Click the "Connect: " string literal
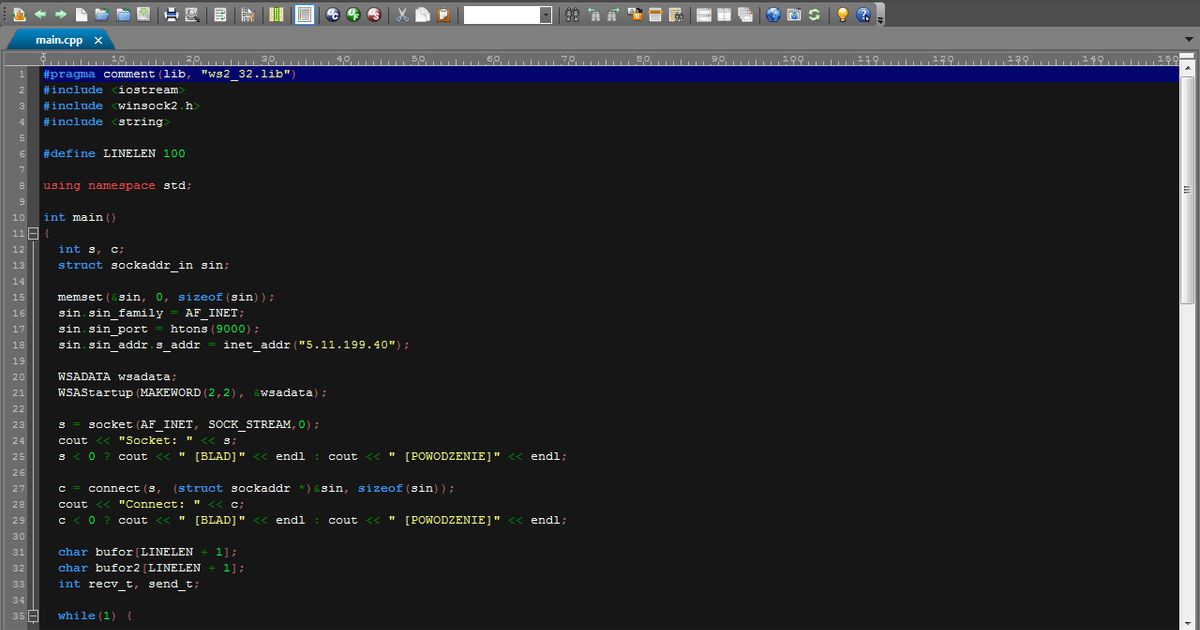Image resolution: width=1200 pixels, height=630 pixels. pos(159,505)
